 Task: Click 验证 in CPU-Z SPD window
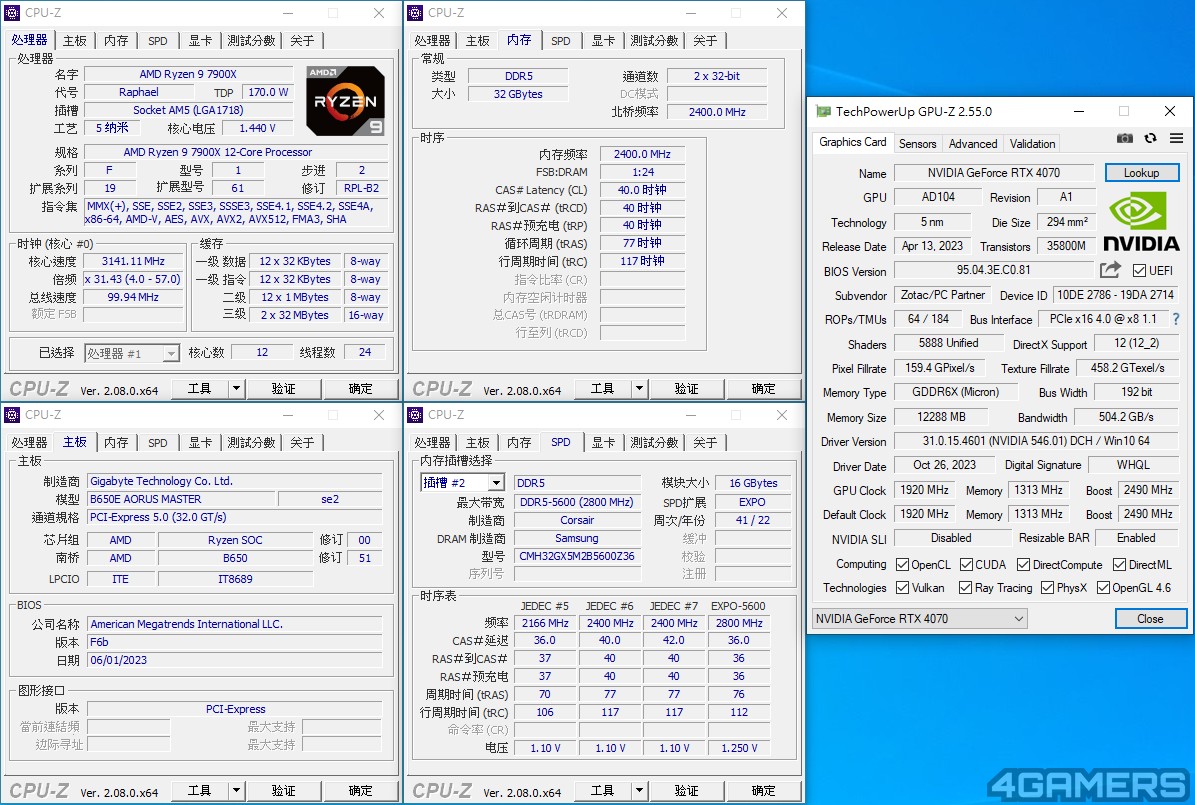[x=687, y=791]
